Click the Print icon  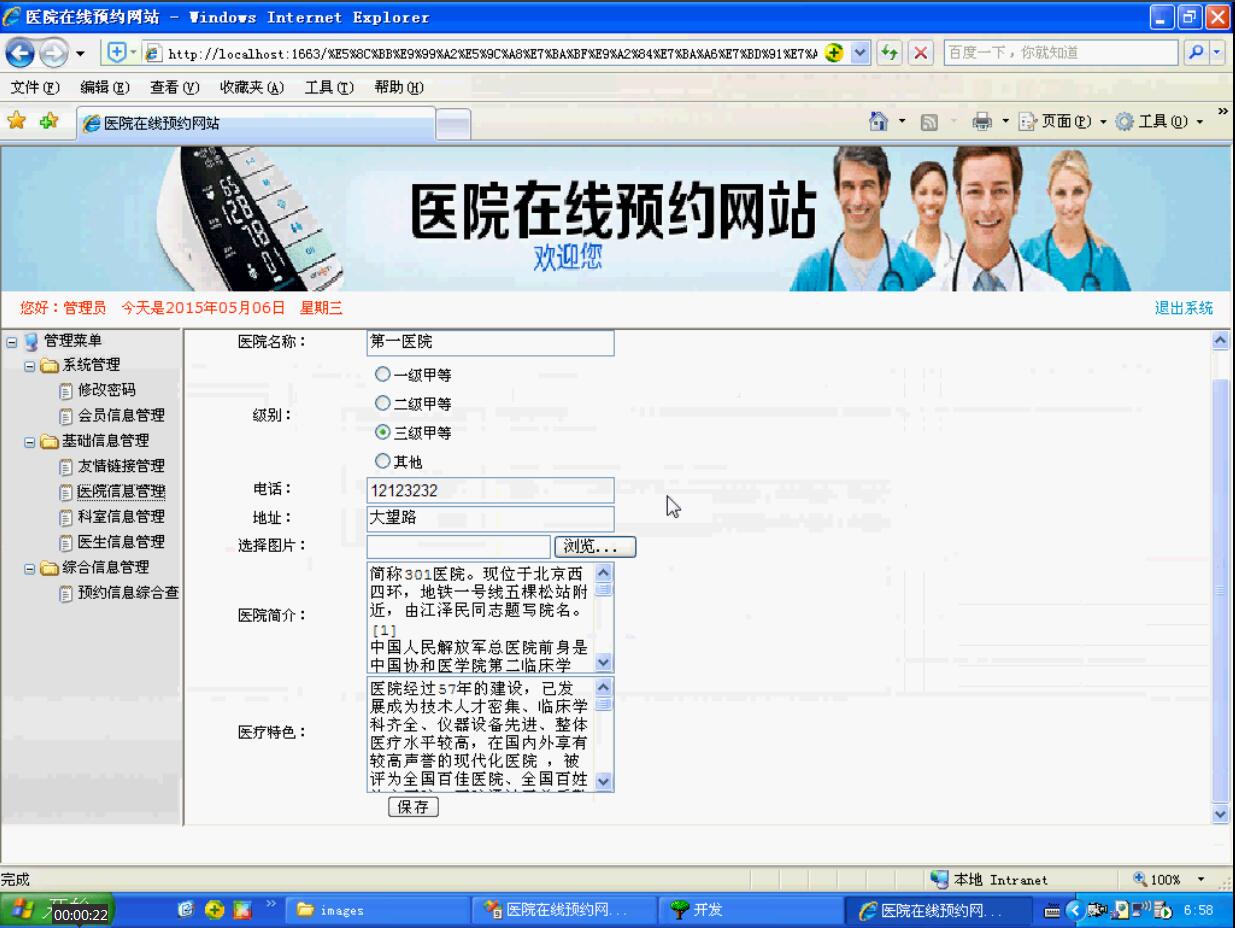click(x=982, y=122)
